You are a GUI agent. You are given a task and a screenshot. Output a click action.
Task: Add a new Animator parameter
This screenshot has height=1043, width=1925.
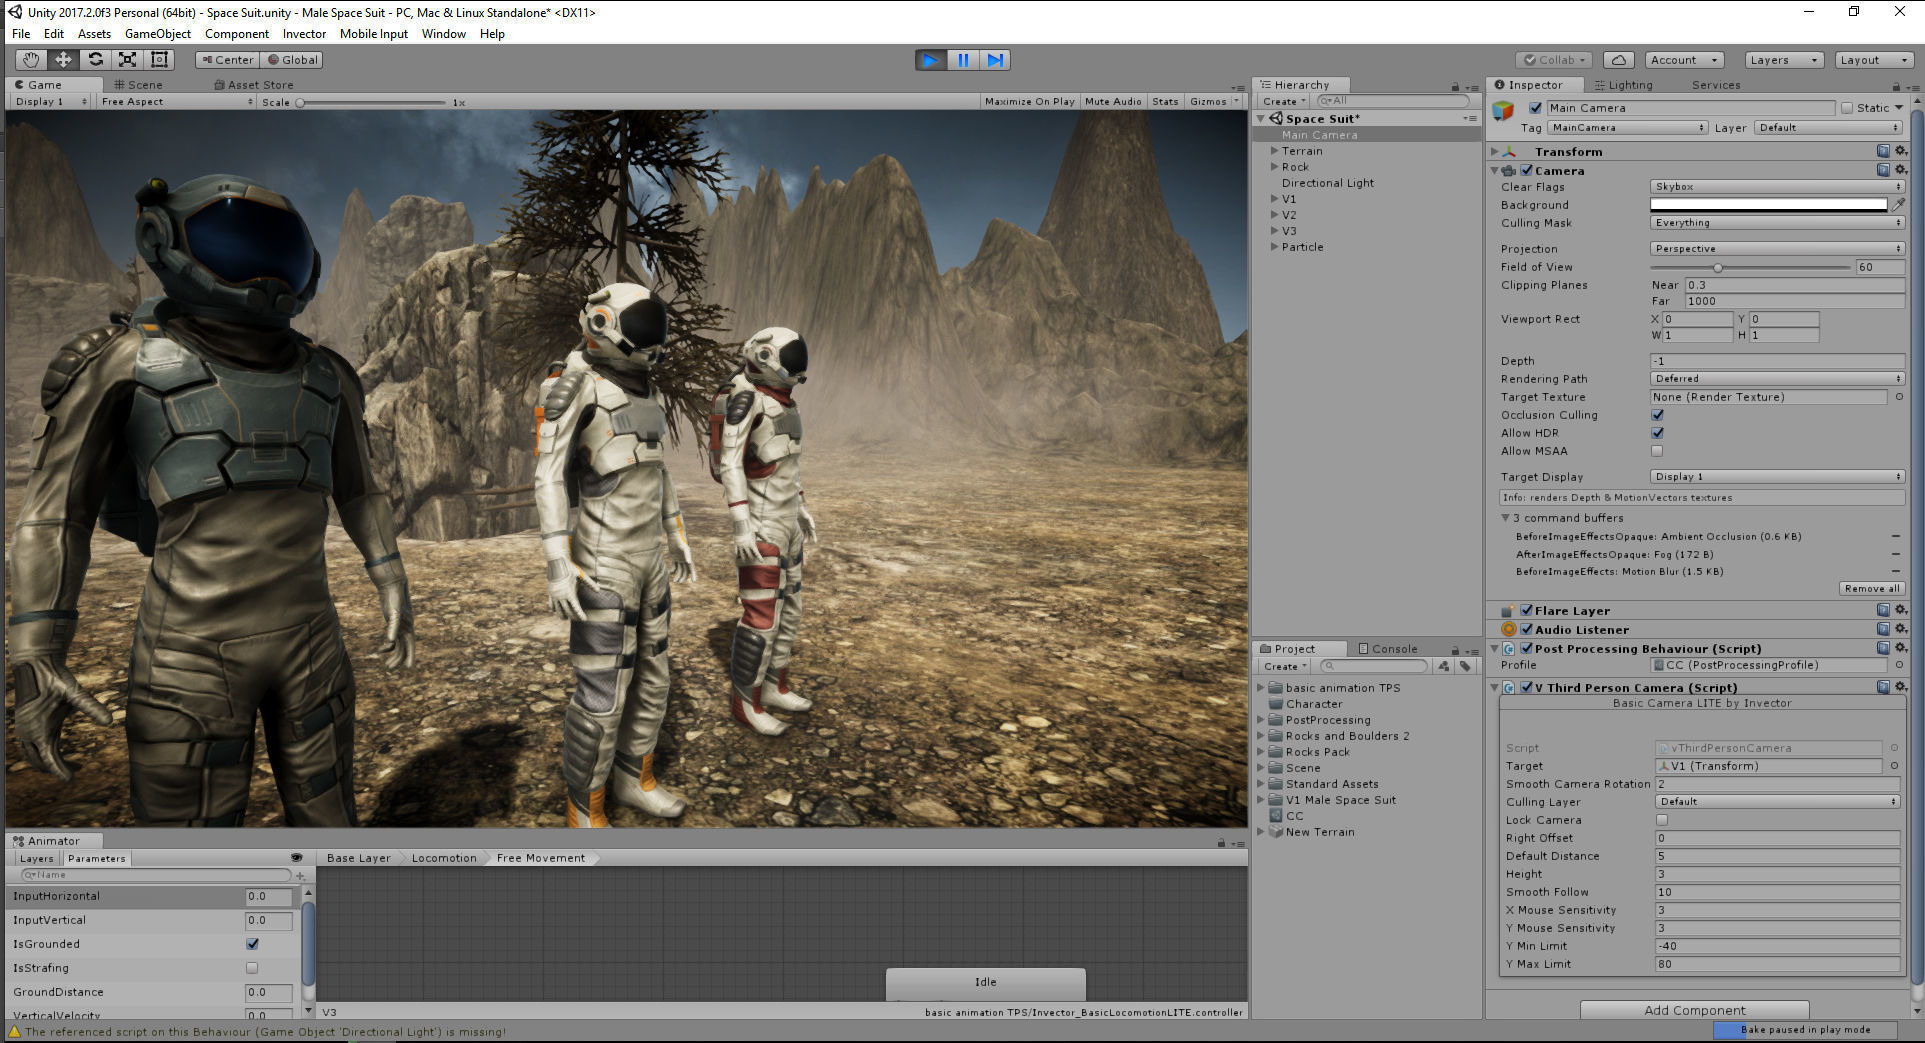[x=300, y=875]
